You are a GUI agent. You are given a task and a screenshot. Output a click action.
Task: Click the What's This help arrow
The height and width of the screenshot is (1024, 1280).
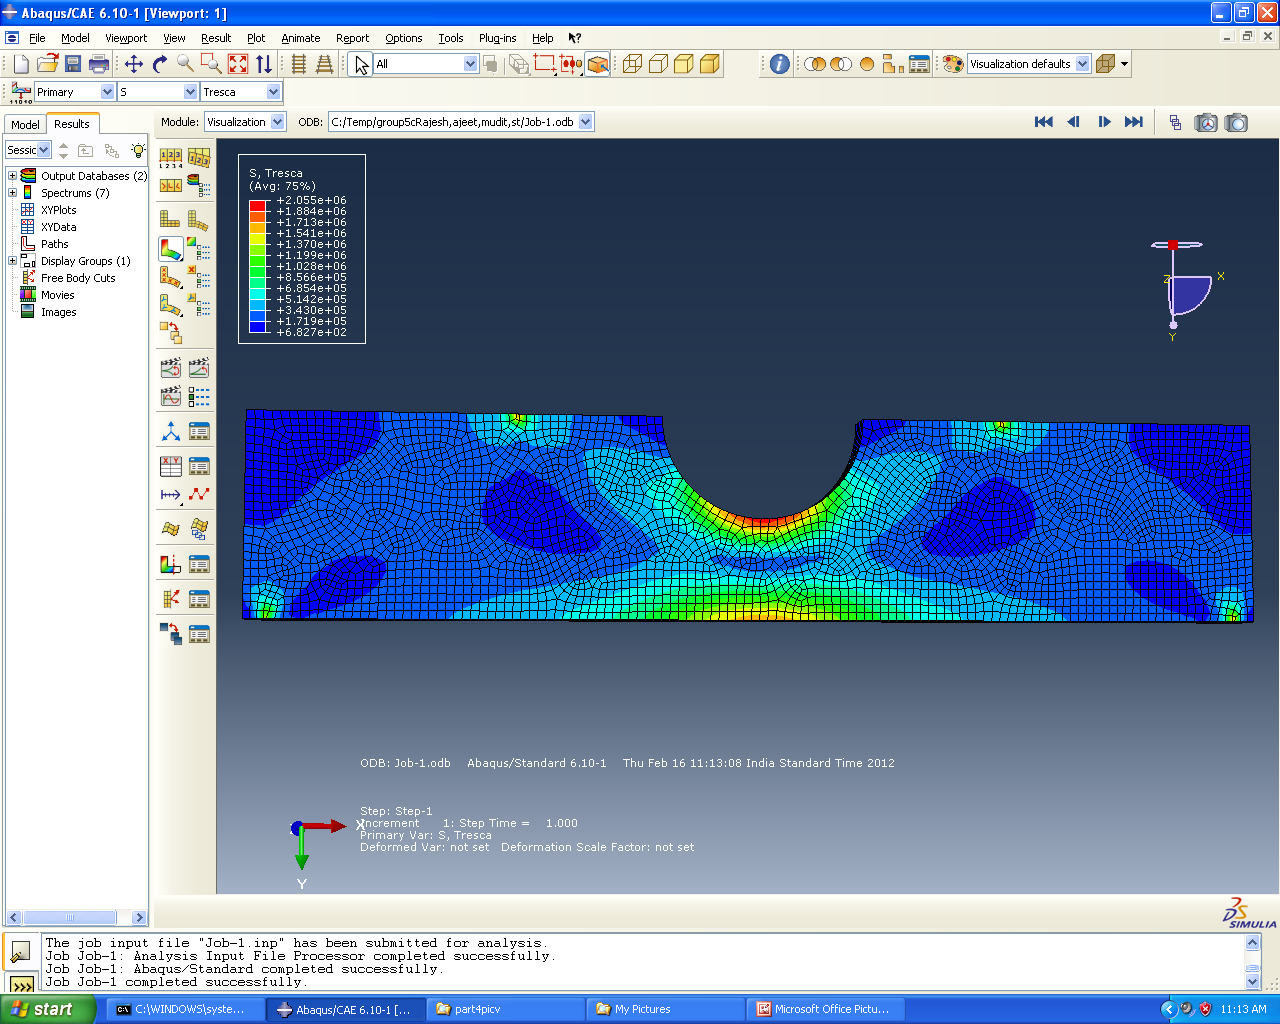575,38
